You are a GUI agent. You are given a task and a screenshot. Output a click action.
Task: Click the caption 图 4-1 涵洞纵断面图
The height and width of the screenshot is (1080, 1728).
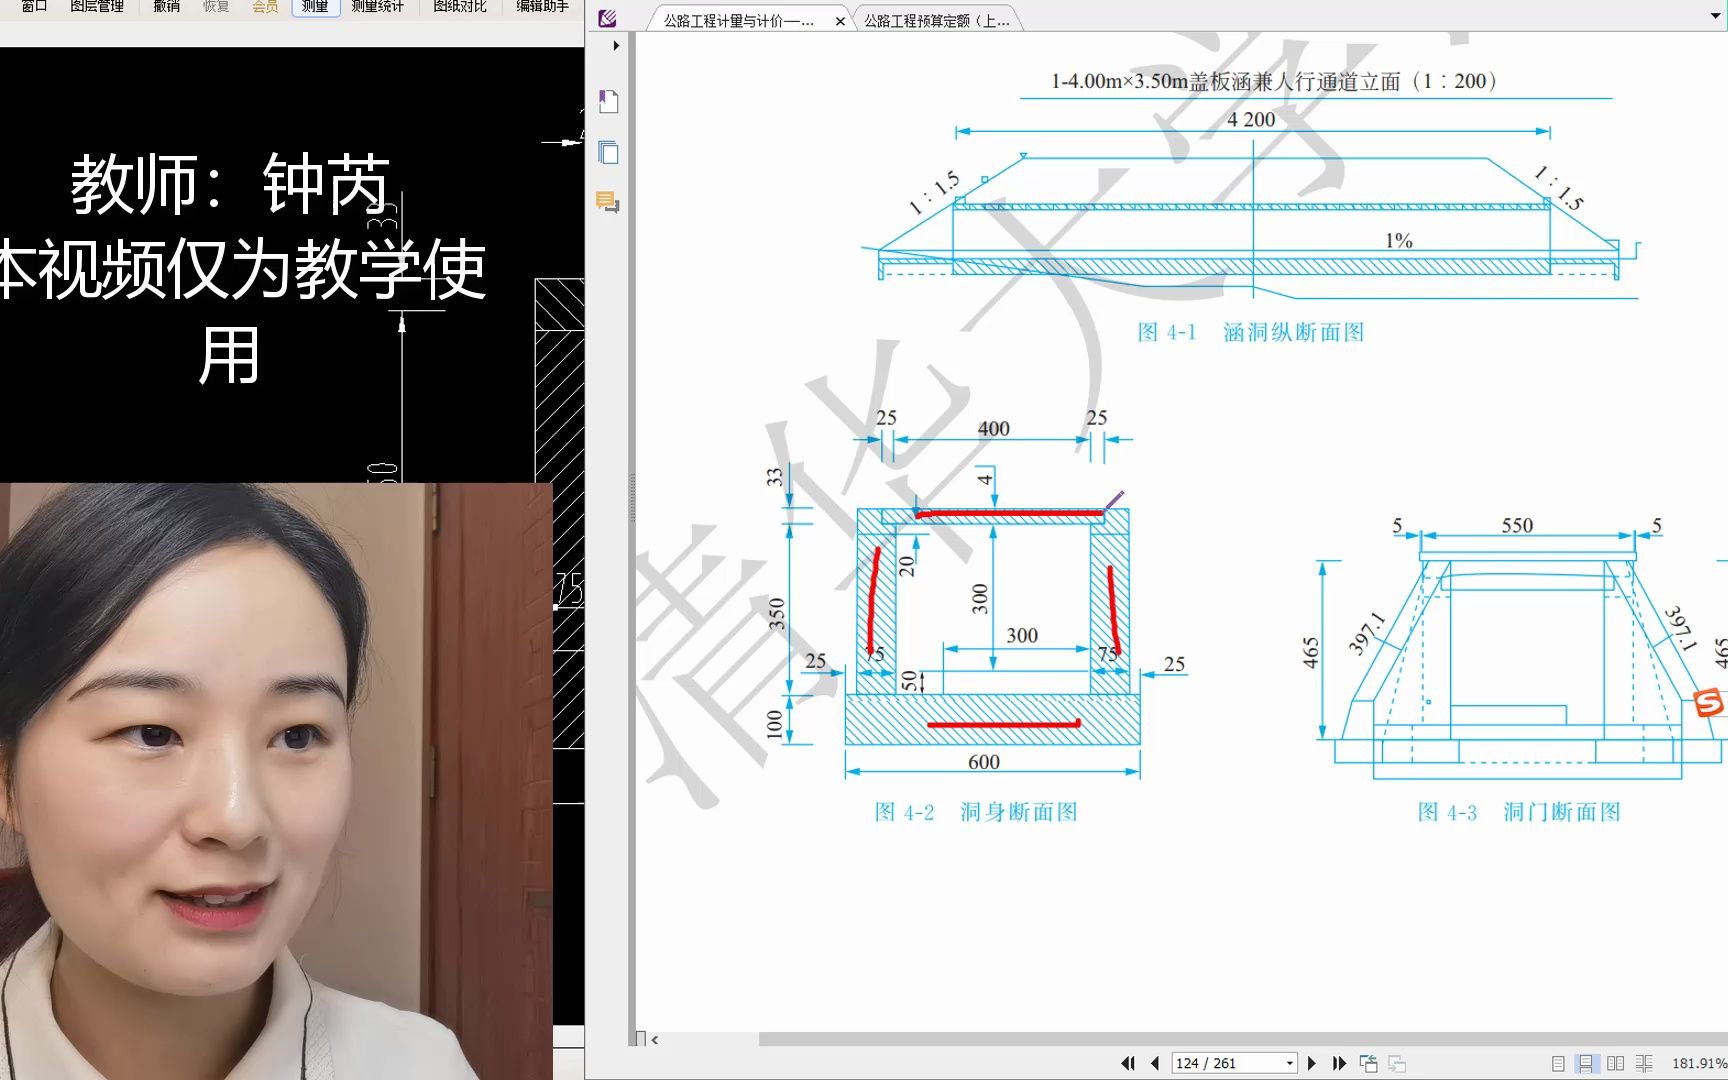click(x=1250, y=332)
